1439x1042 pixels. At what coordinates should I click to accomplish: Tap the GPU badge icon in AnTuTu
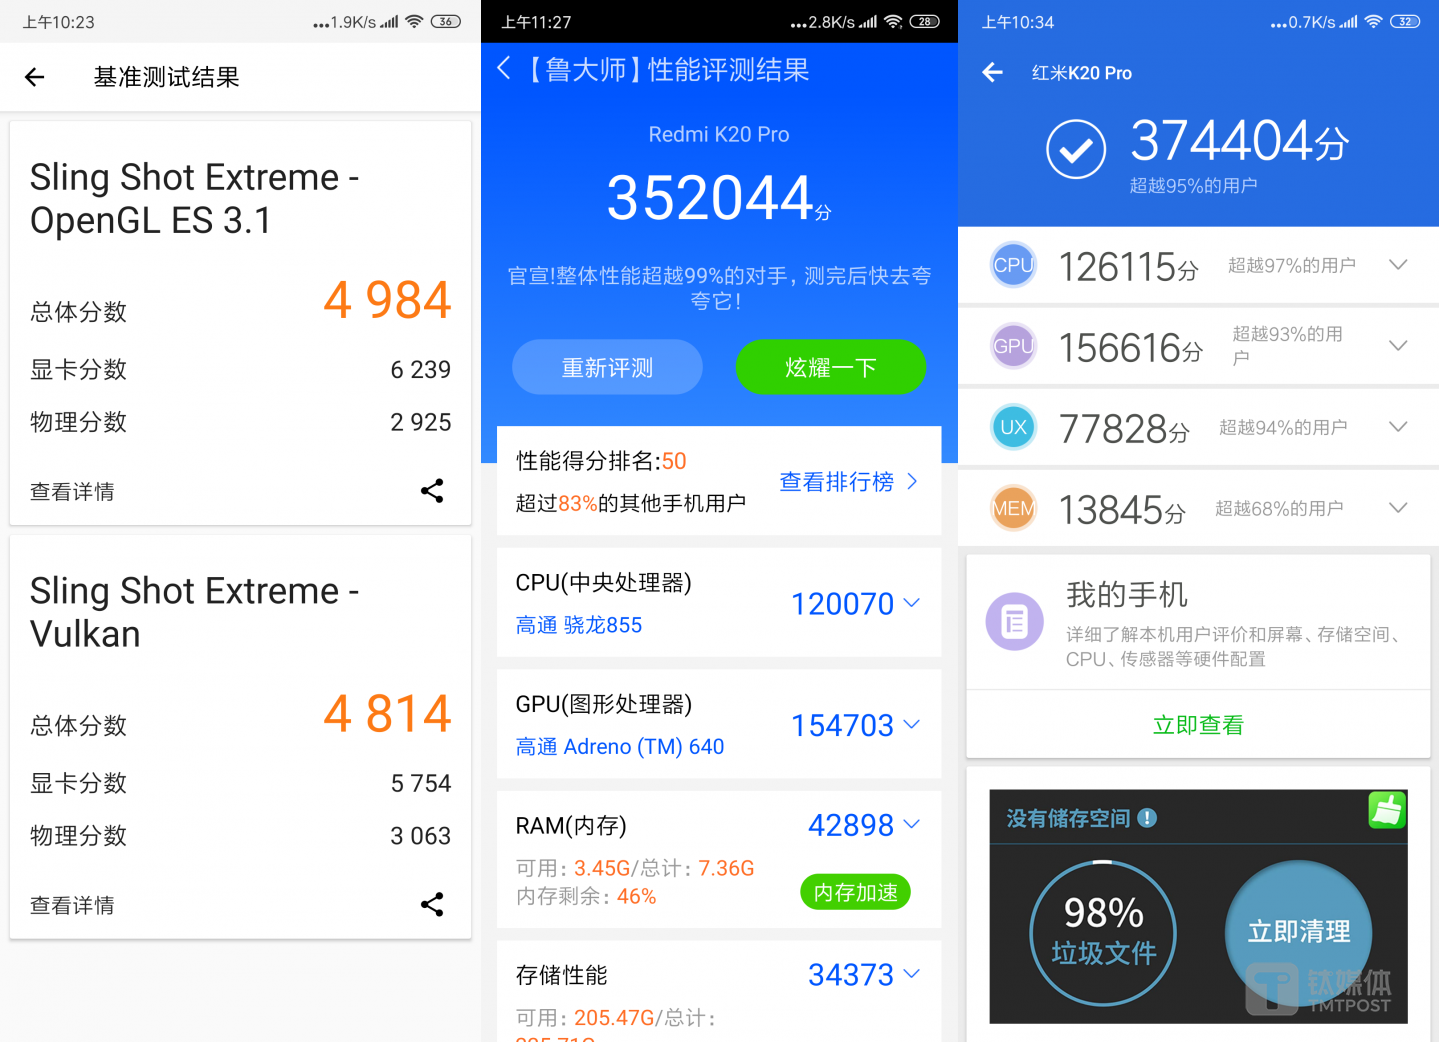click(1013, 346)
